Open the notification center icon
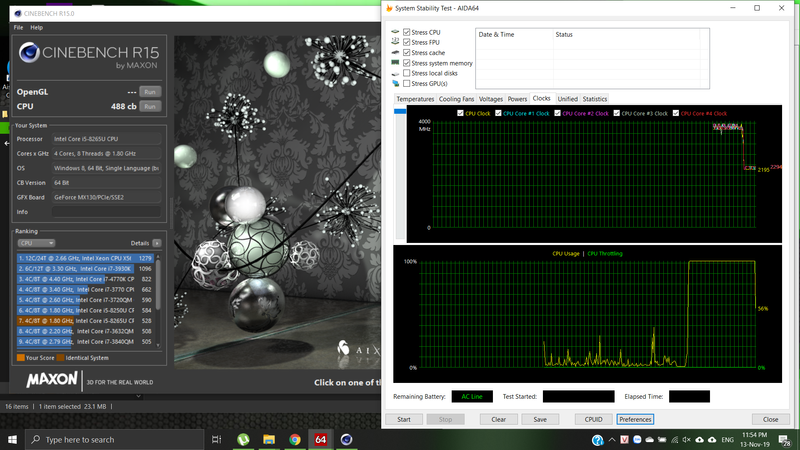This screenshot has height=450, width=800. tap(785, 439)
